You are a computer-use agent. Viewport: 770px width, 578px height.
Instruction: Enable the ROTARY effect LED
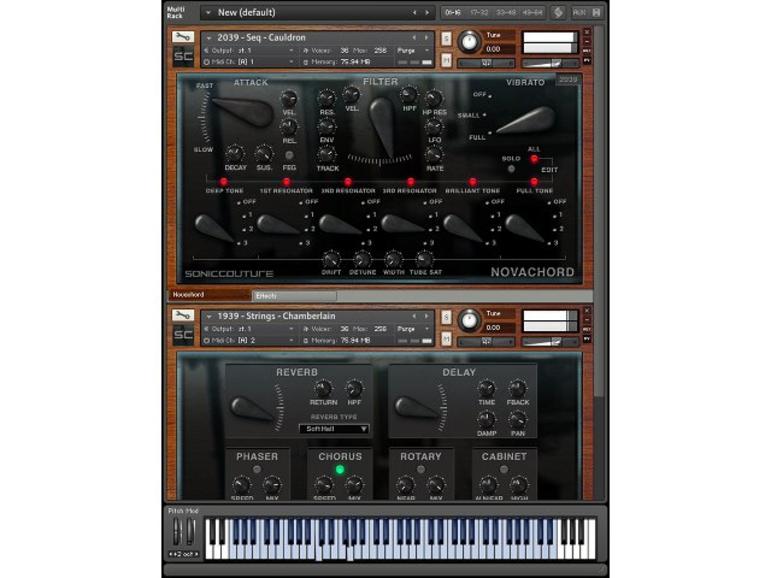[420, 469]
